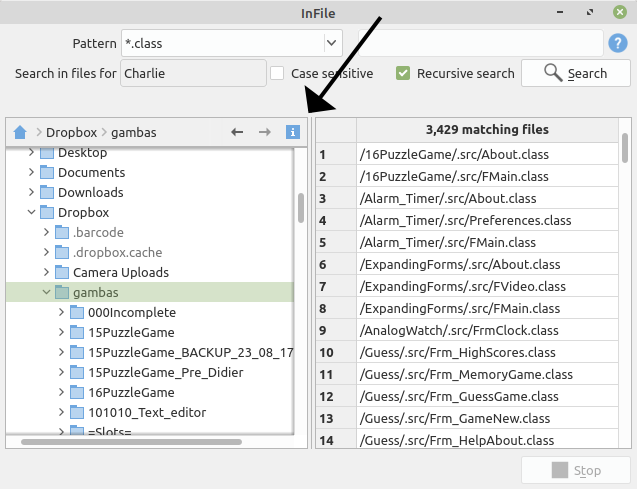Click the Stop button
The height and width of the screenshot is (489, 637).
pyautogui.click(x=575, y=470)
